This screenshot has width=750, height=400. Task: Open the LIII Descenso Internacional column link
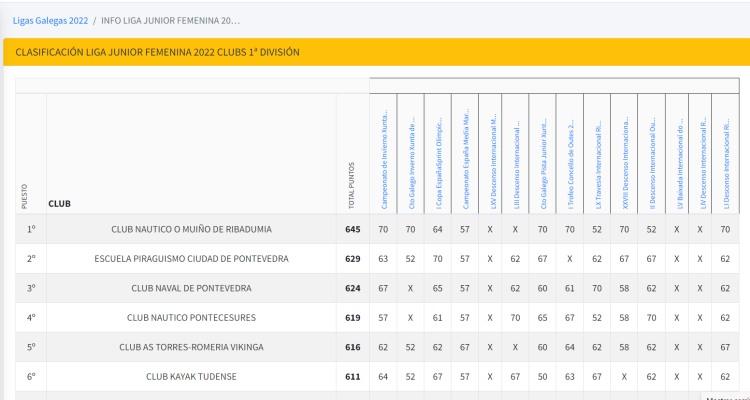click(518, 163)
